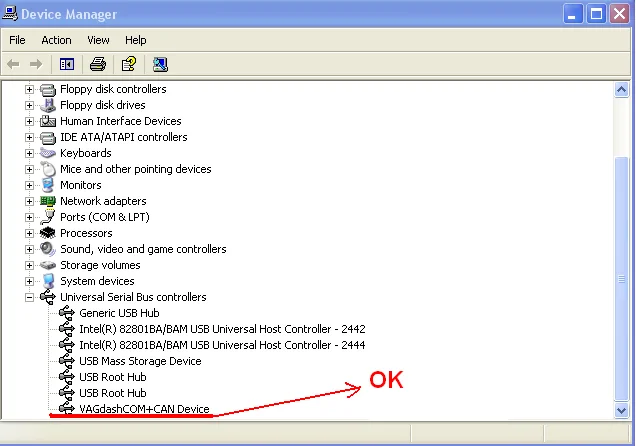Image resolution: width=636 pixels, height=446 pixels.
Task: Expand the Ports (COM & LPT) node
Action: click(x=29, y=217)
